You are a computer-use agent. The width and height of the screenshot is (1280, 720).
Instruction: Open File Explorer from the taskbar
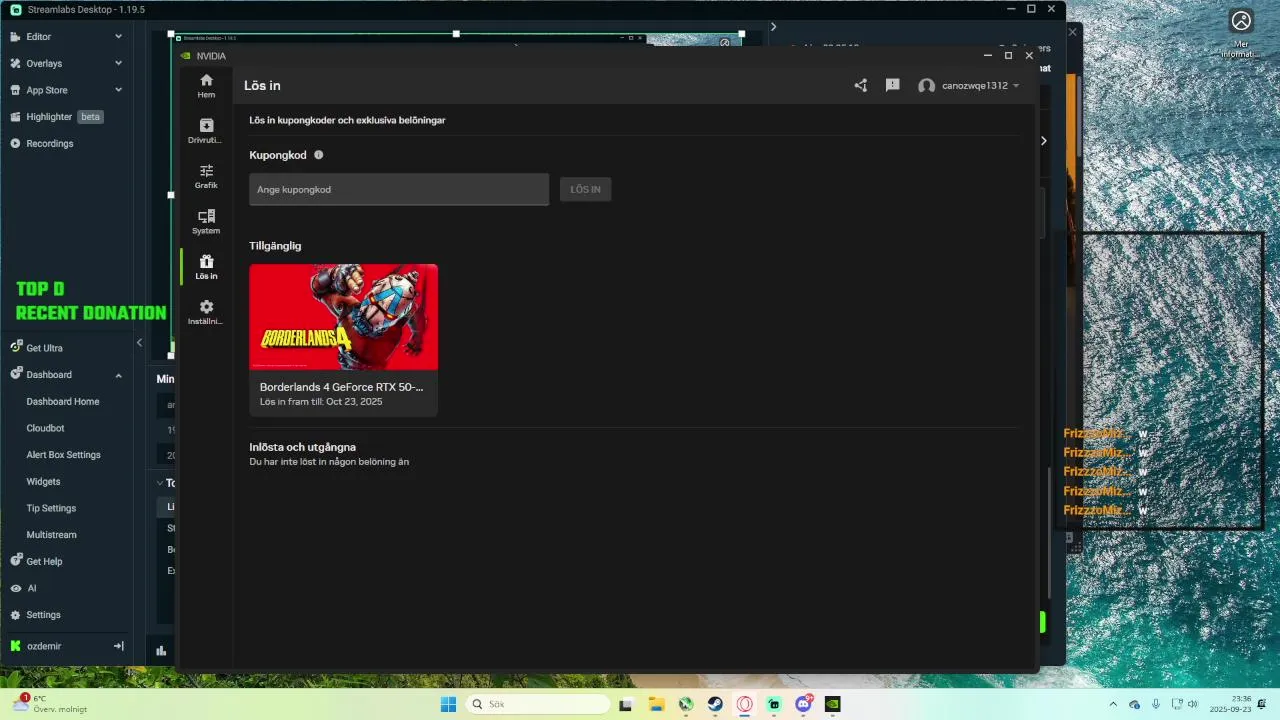click(656, 704)
